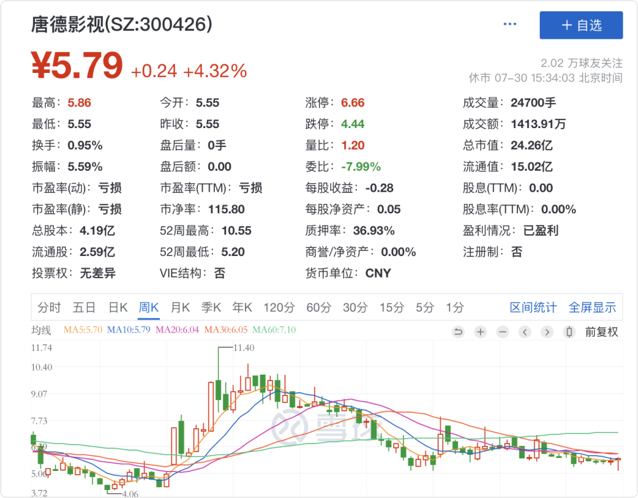Click the MA10:5.79 moving average label
The height and width of the screenshot is (498, 638).
tap(128, 330)
